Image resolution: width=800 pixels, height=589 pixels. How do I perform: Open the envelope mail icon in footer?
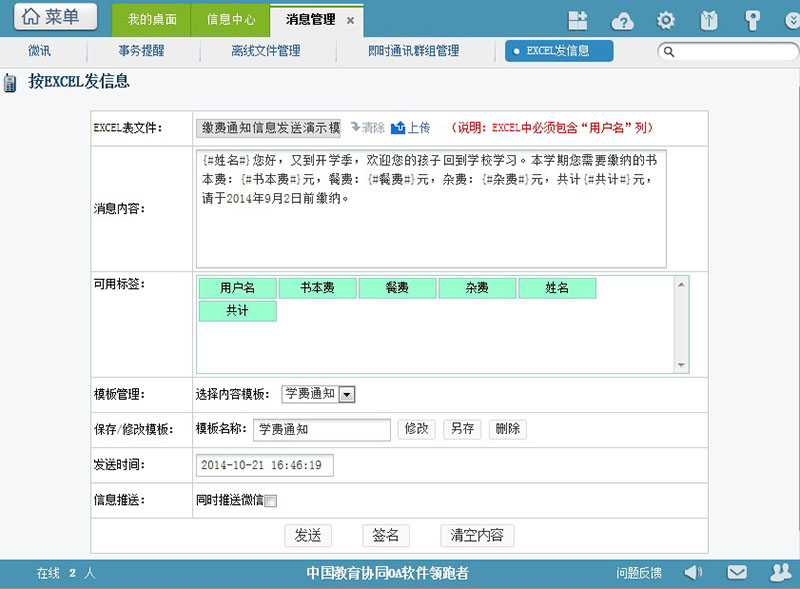click(737, 573)
